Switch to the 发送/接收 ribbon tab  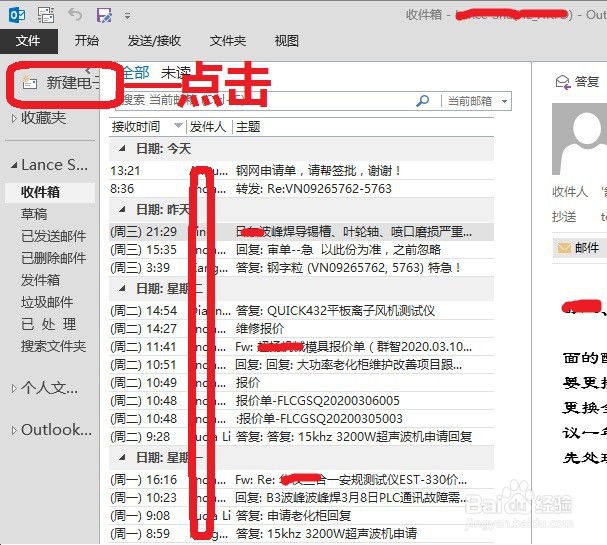pyautogui.click(x=154, y=41)
